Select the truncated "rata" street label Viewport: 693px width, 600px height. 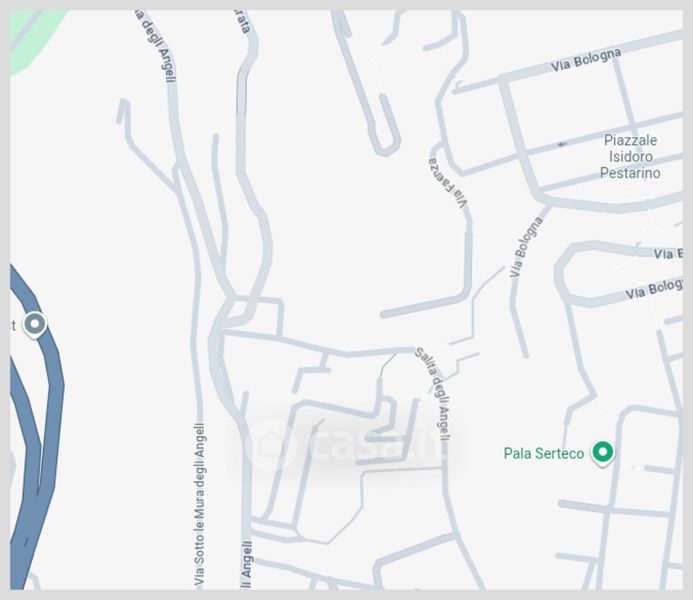coord(243,22)
